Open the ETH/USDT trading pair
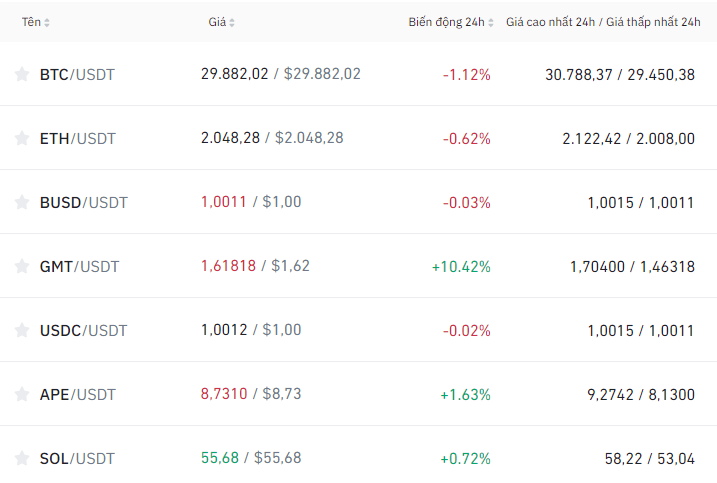The height and width of the screenshot is (483, 717). tap(77, 139)
